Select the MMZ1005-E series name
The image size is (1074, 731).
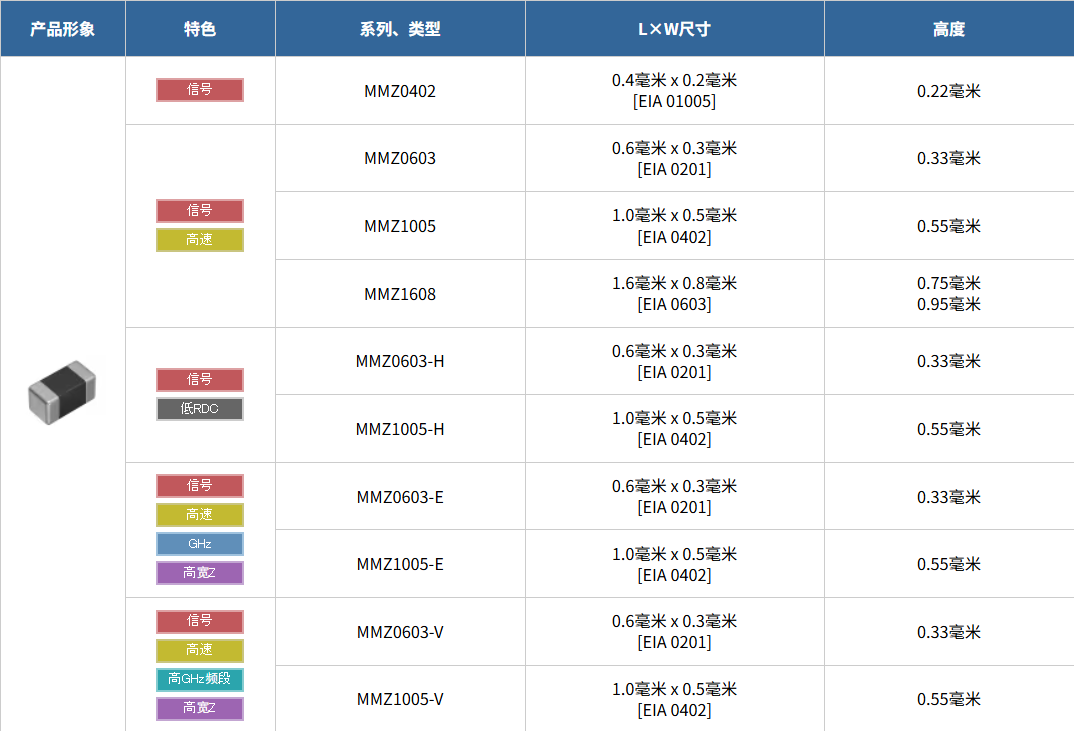point(400,564)
